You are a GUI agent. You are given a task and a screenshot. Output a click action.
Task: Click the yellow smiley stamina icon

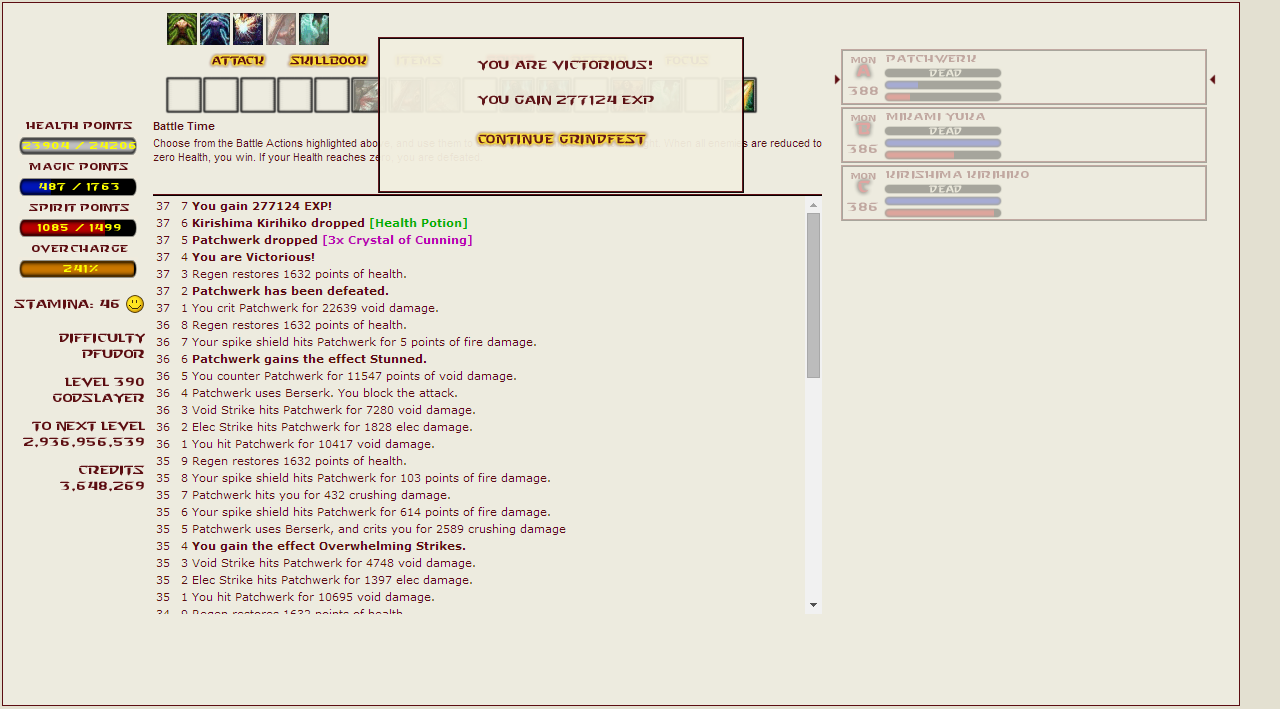pyautogui.click(x=135, y=304)
